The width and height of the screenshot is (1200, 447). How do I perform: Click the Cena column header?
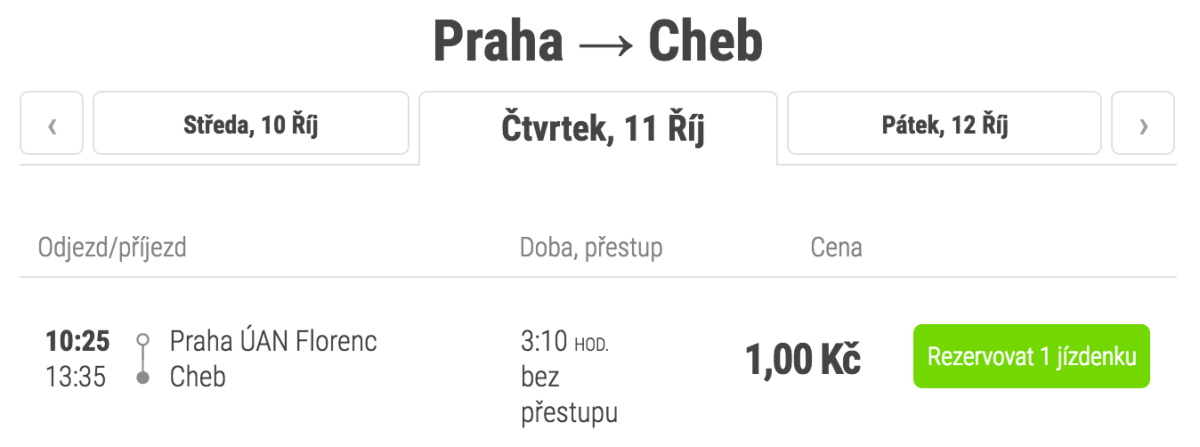point(836,247)
